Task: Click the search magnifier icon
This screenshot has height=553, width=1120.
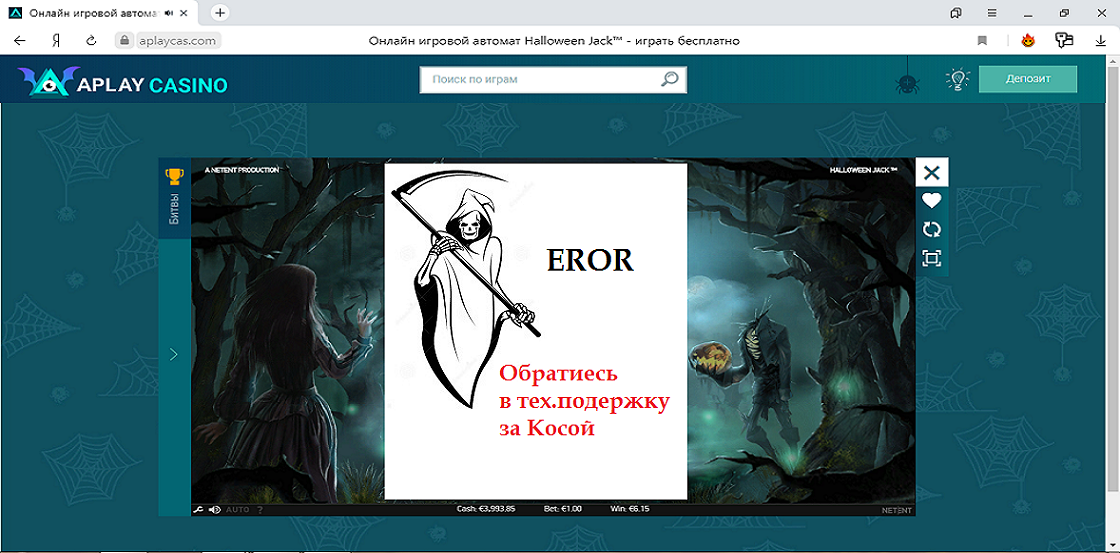Action: (669, 79)
